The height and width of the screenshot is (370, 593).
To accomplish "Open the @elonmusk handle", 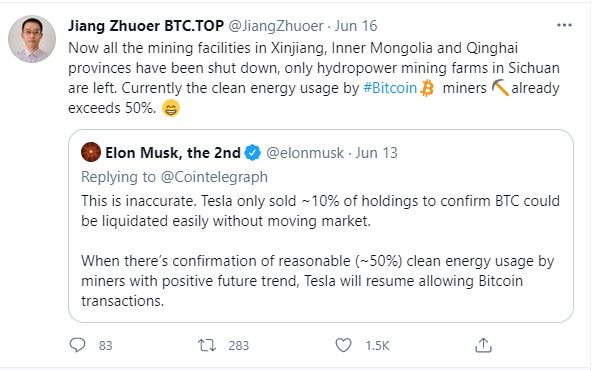I will (x=305, y=153).
